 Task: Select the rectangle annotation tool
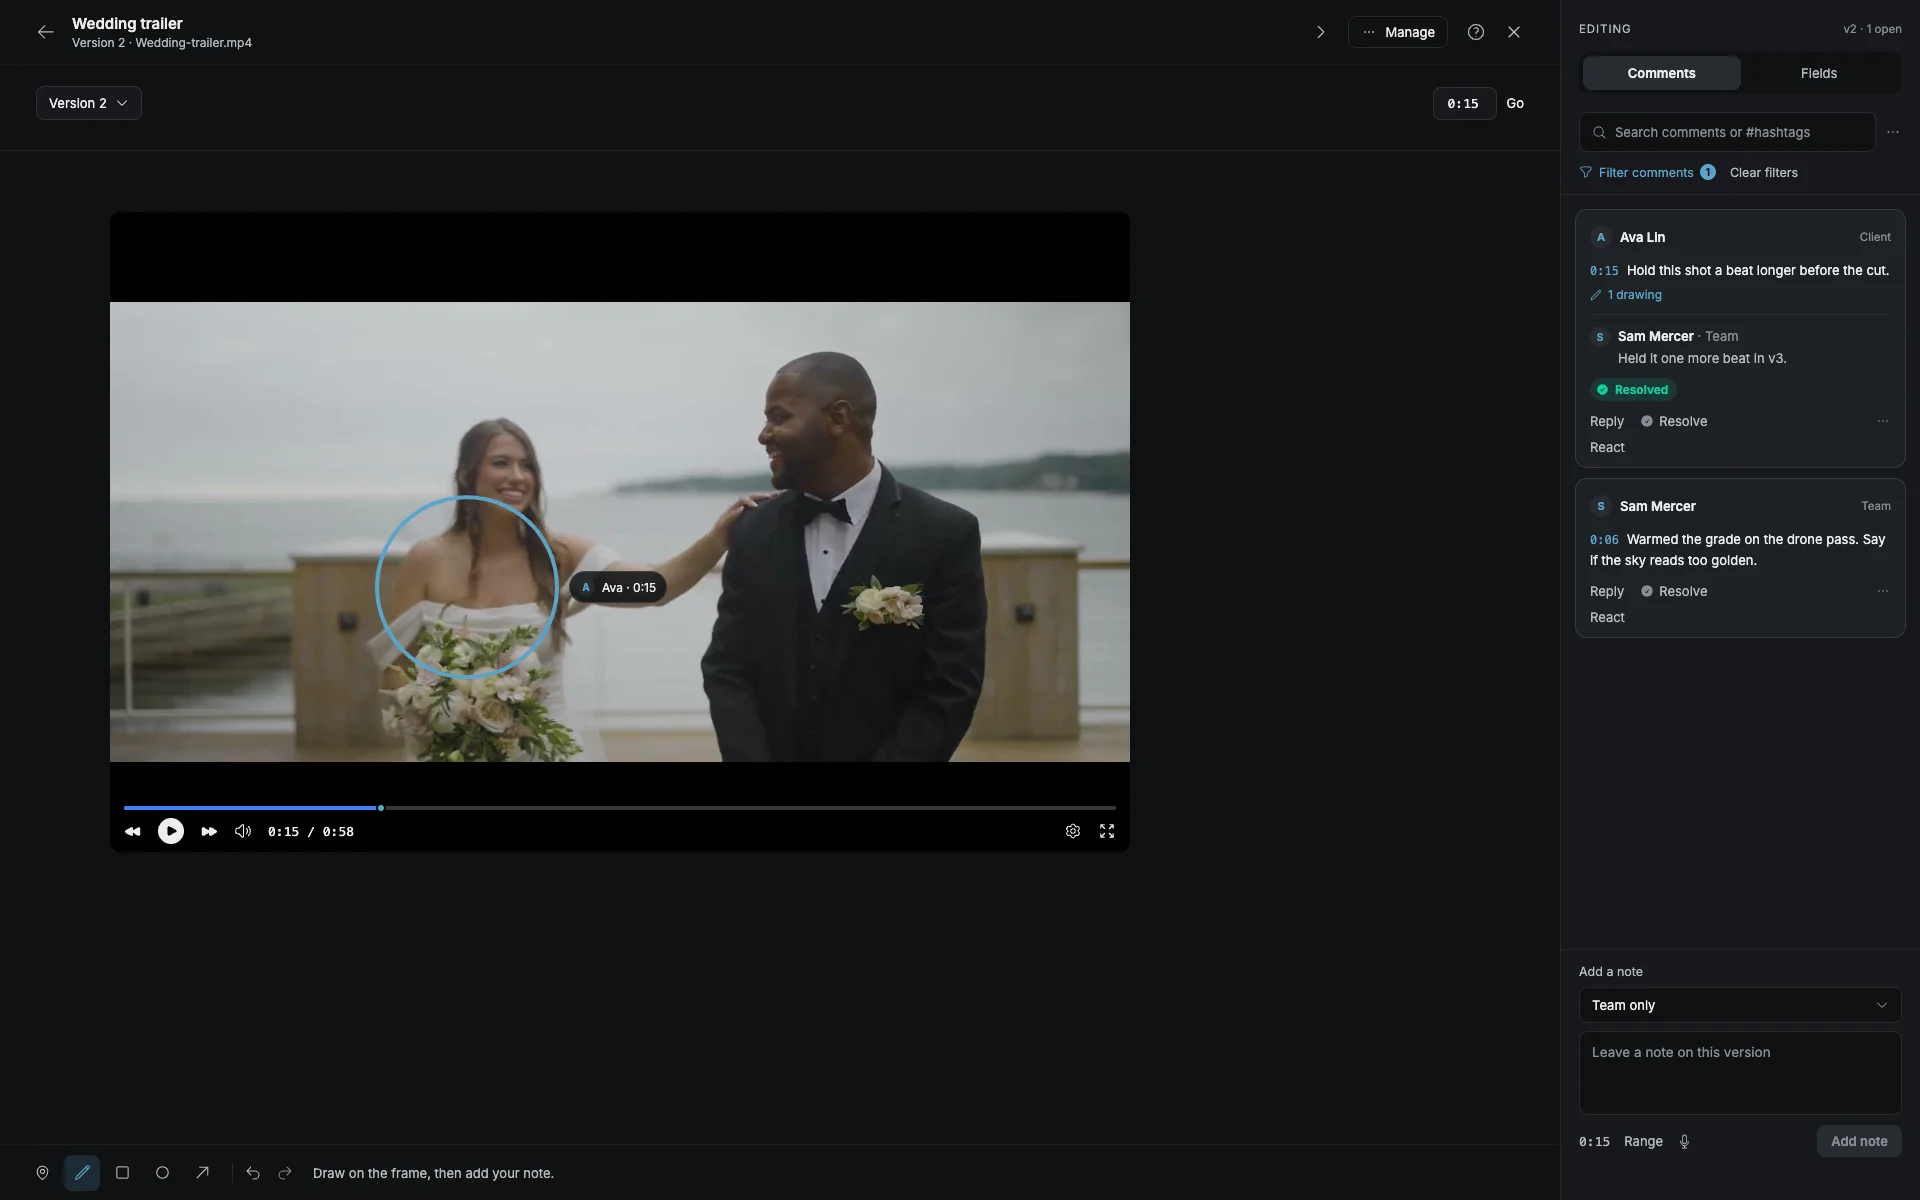pyautogui.click(x=122, y=1173)
